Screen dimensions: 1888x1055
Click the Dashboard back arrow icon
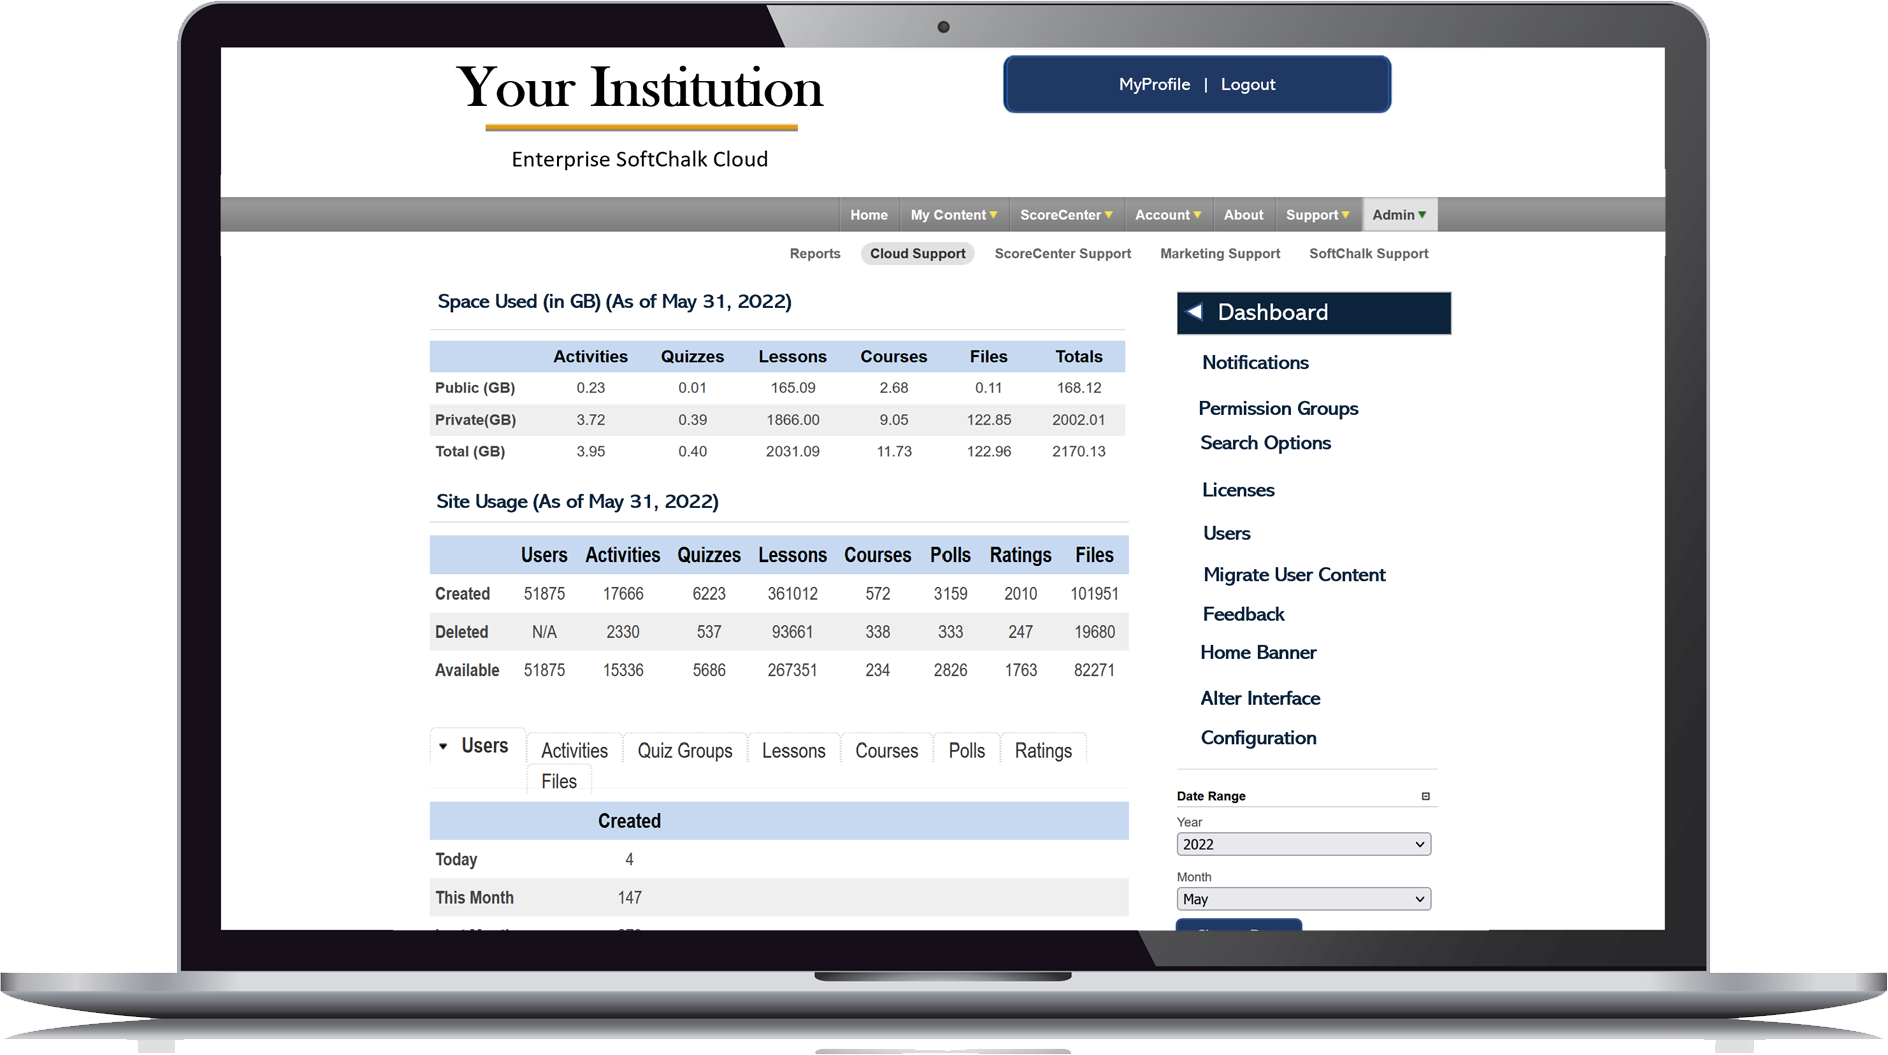click(x=1196, y=312)
